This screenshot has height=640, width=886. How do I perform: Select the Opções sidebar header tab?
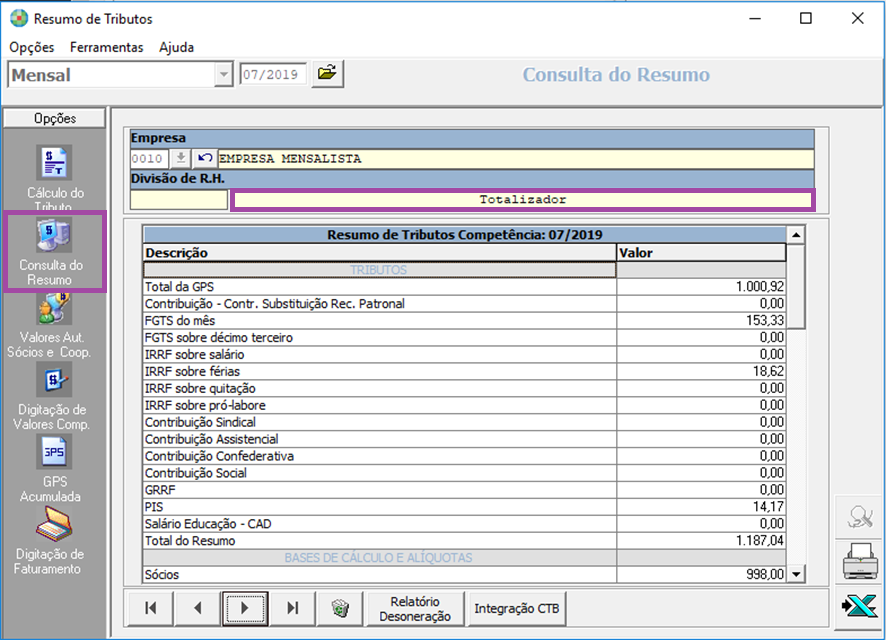point(54,118)
